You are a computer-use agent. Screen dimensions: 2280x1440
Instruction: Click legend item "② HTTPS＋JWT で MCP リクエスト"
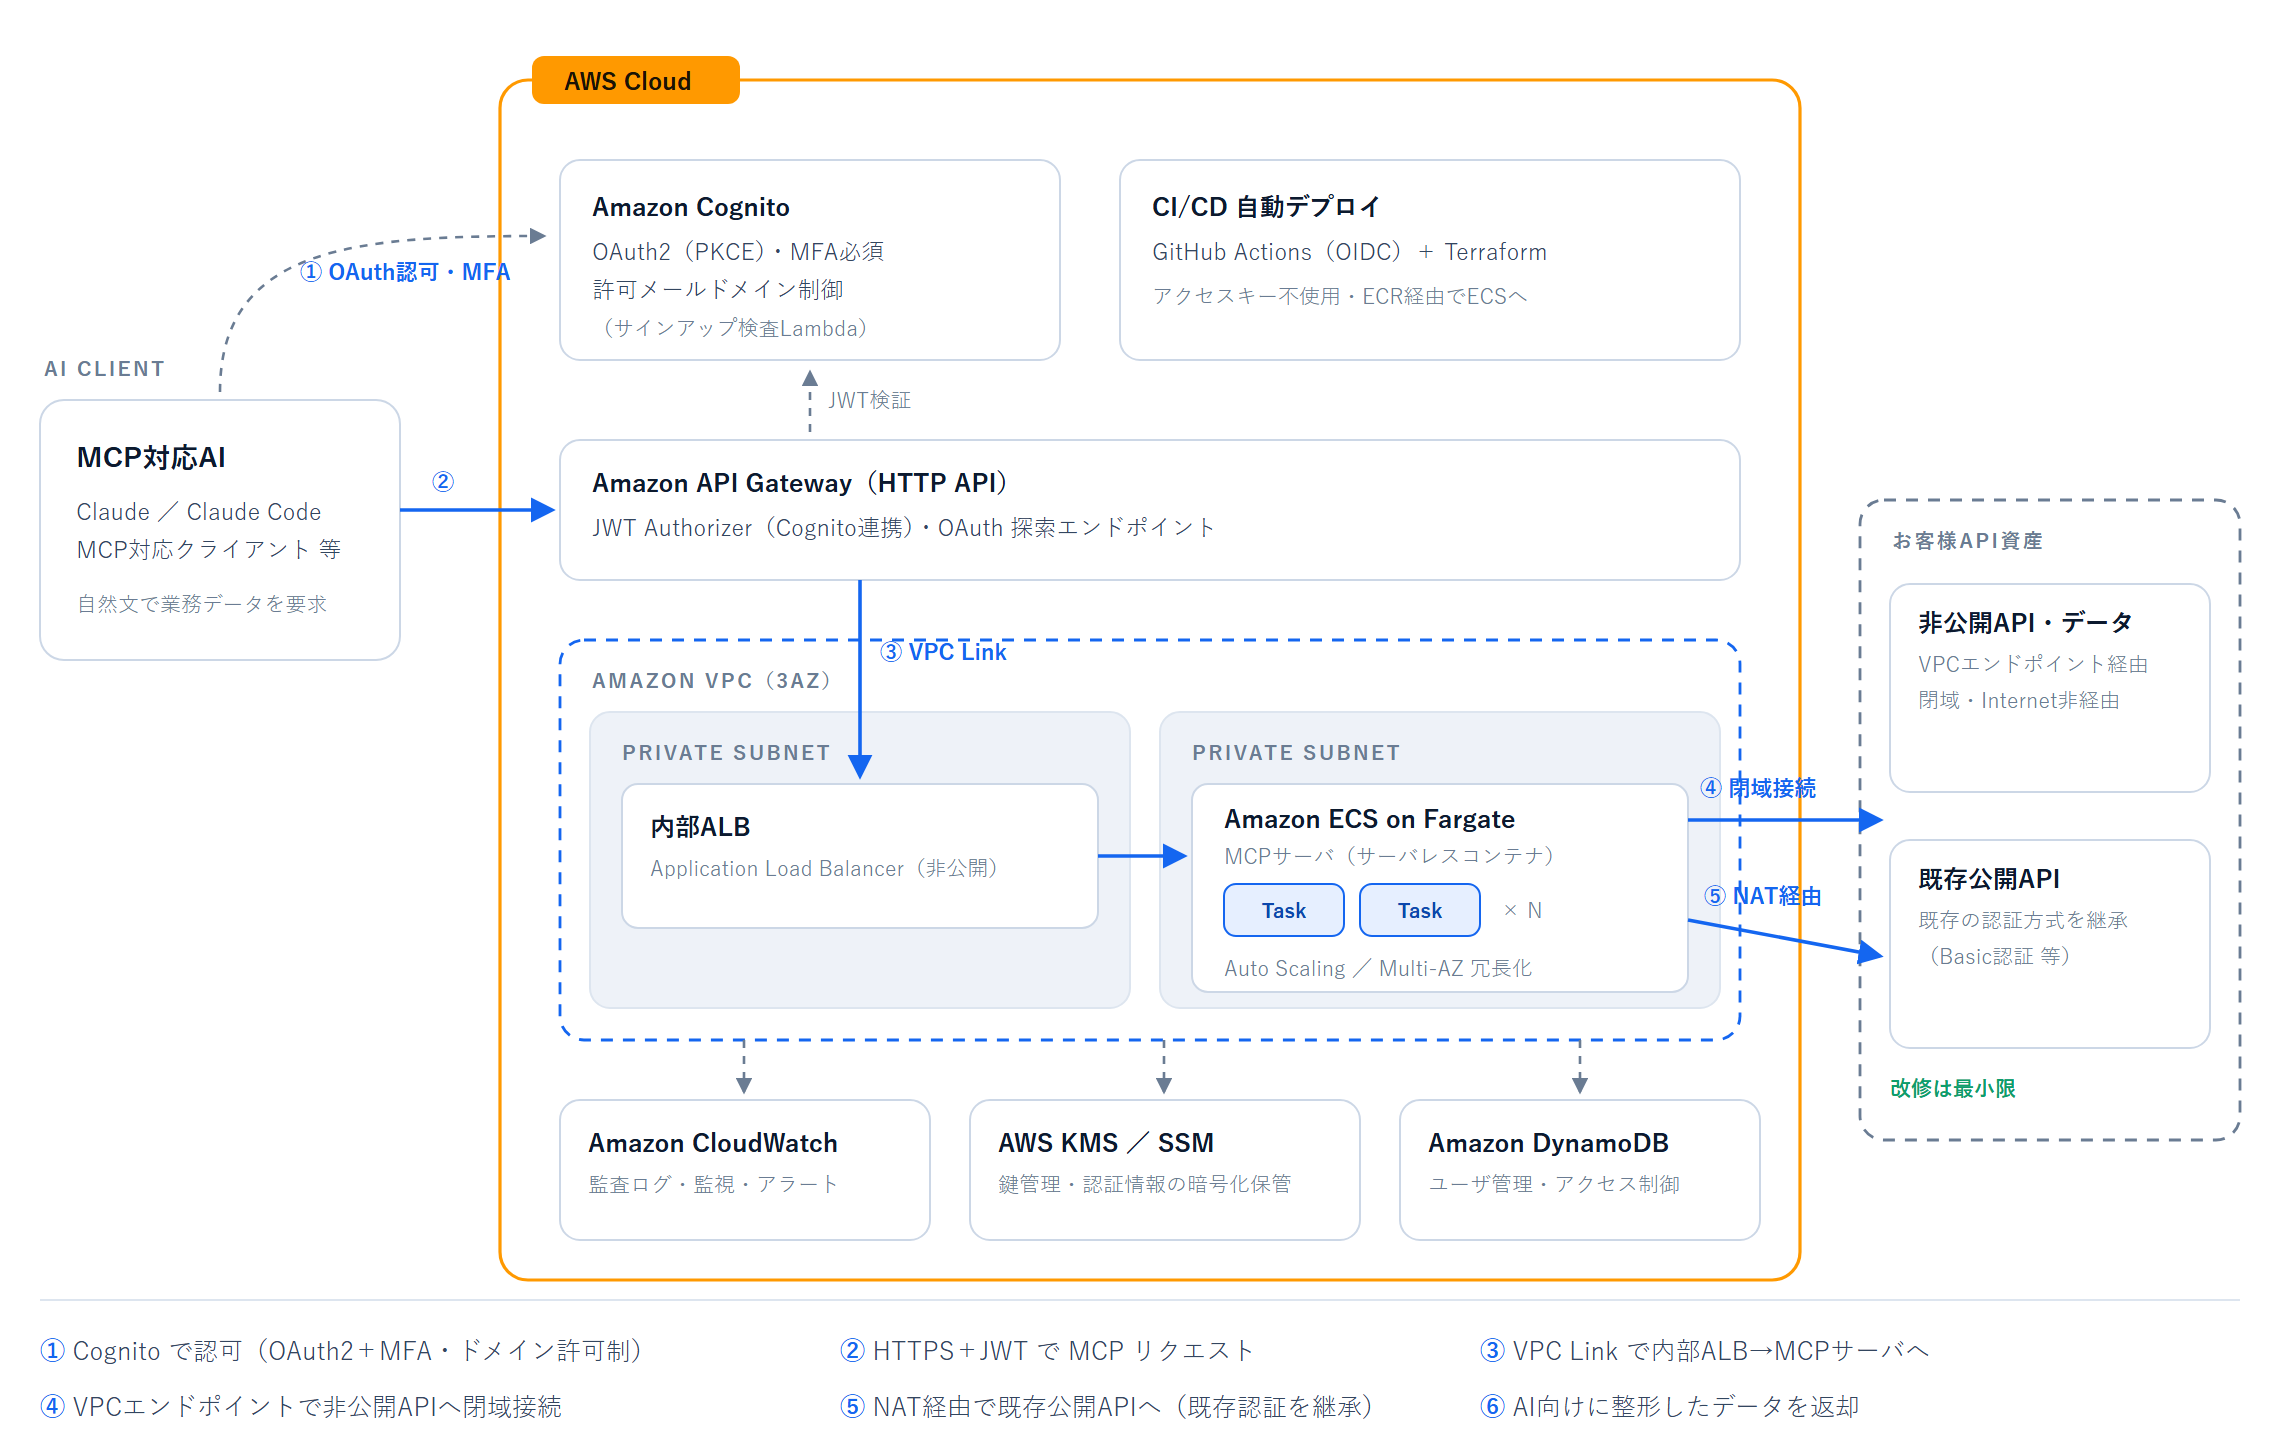pos(1048,1351)
